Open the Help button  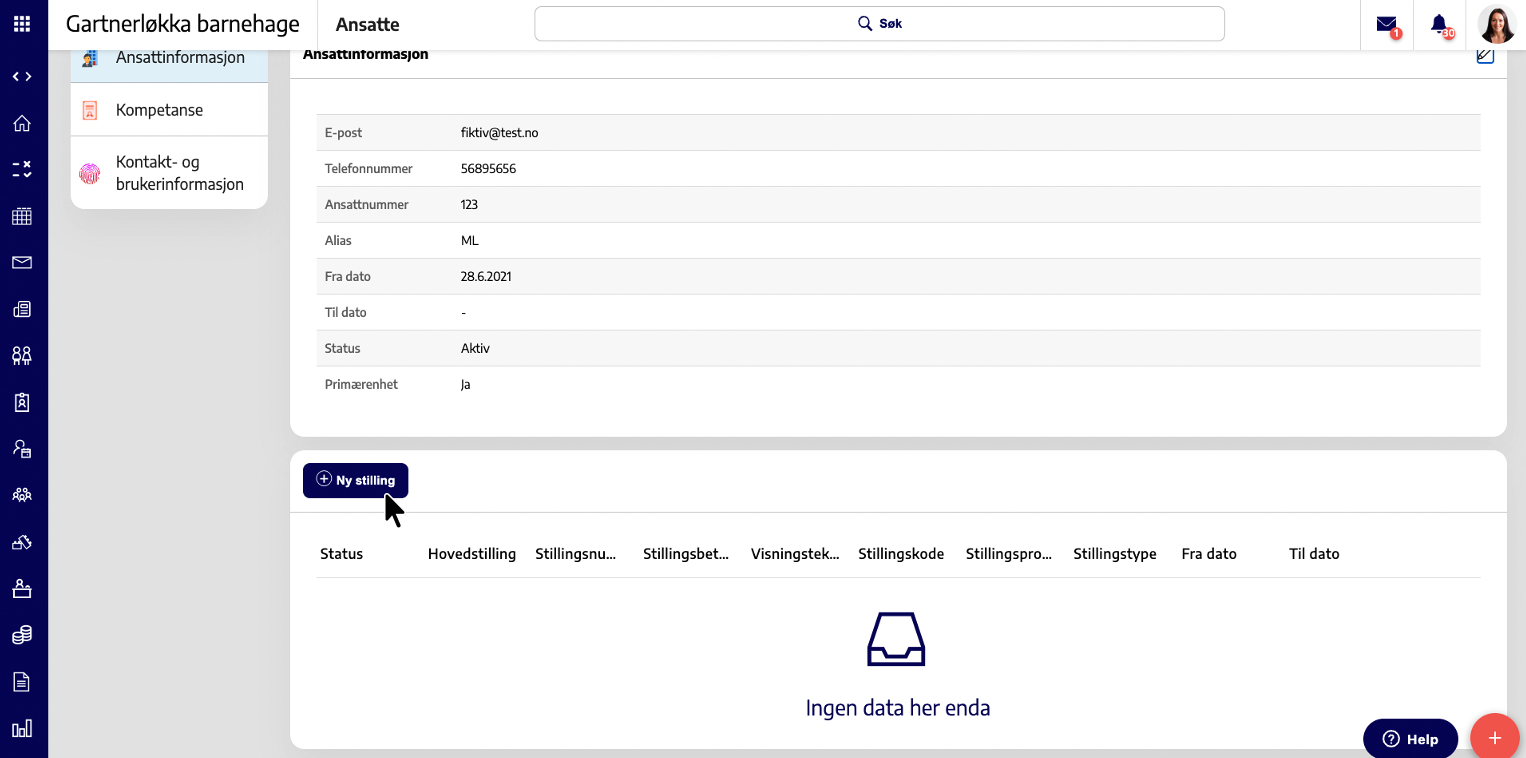(1410, 739)
